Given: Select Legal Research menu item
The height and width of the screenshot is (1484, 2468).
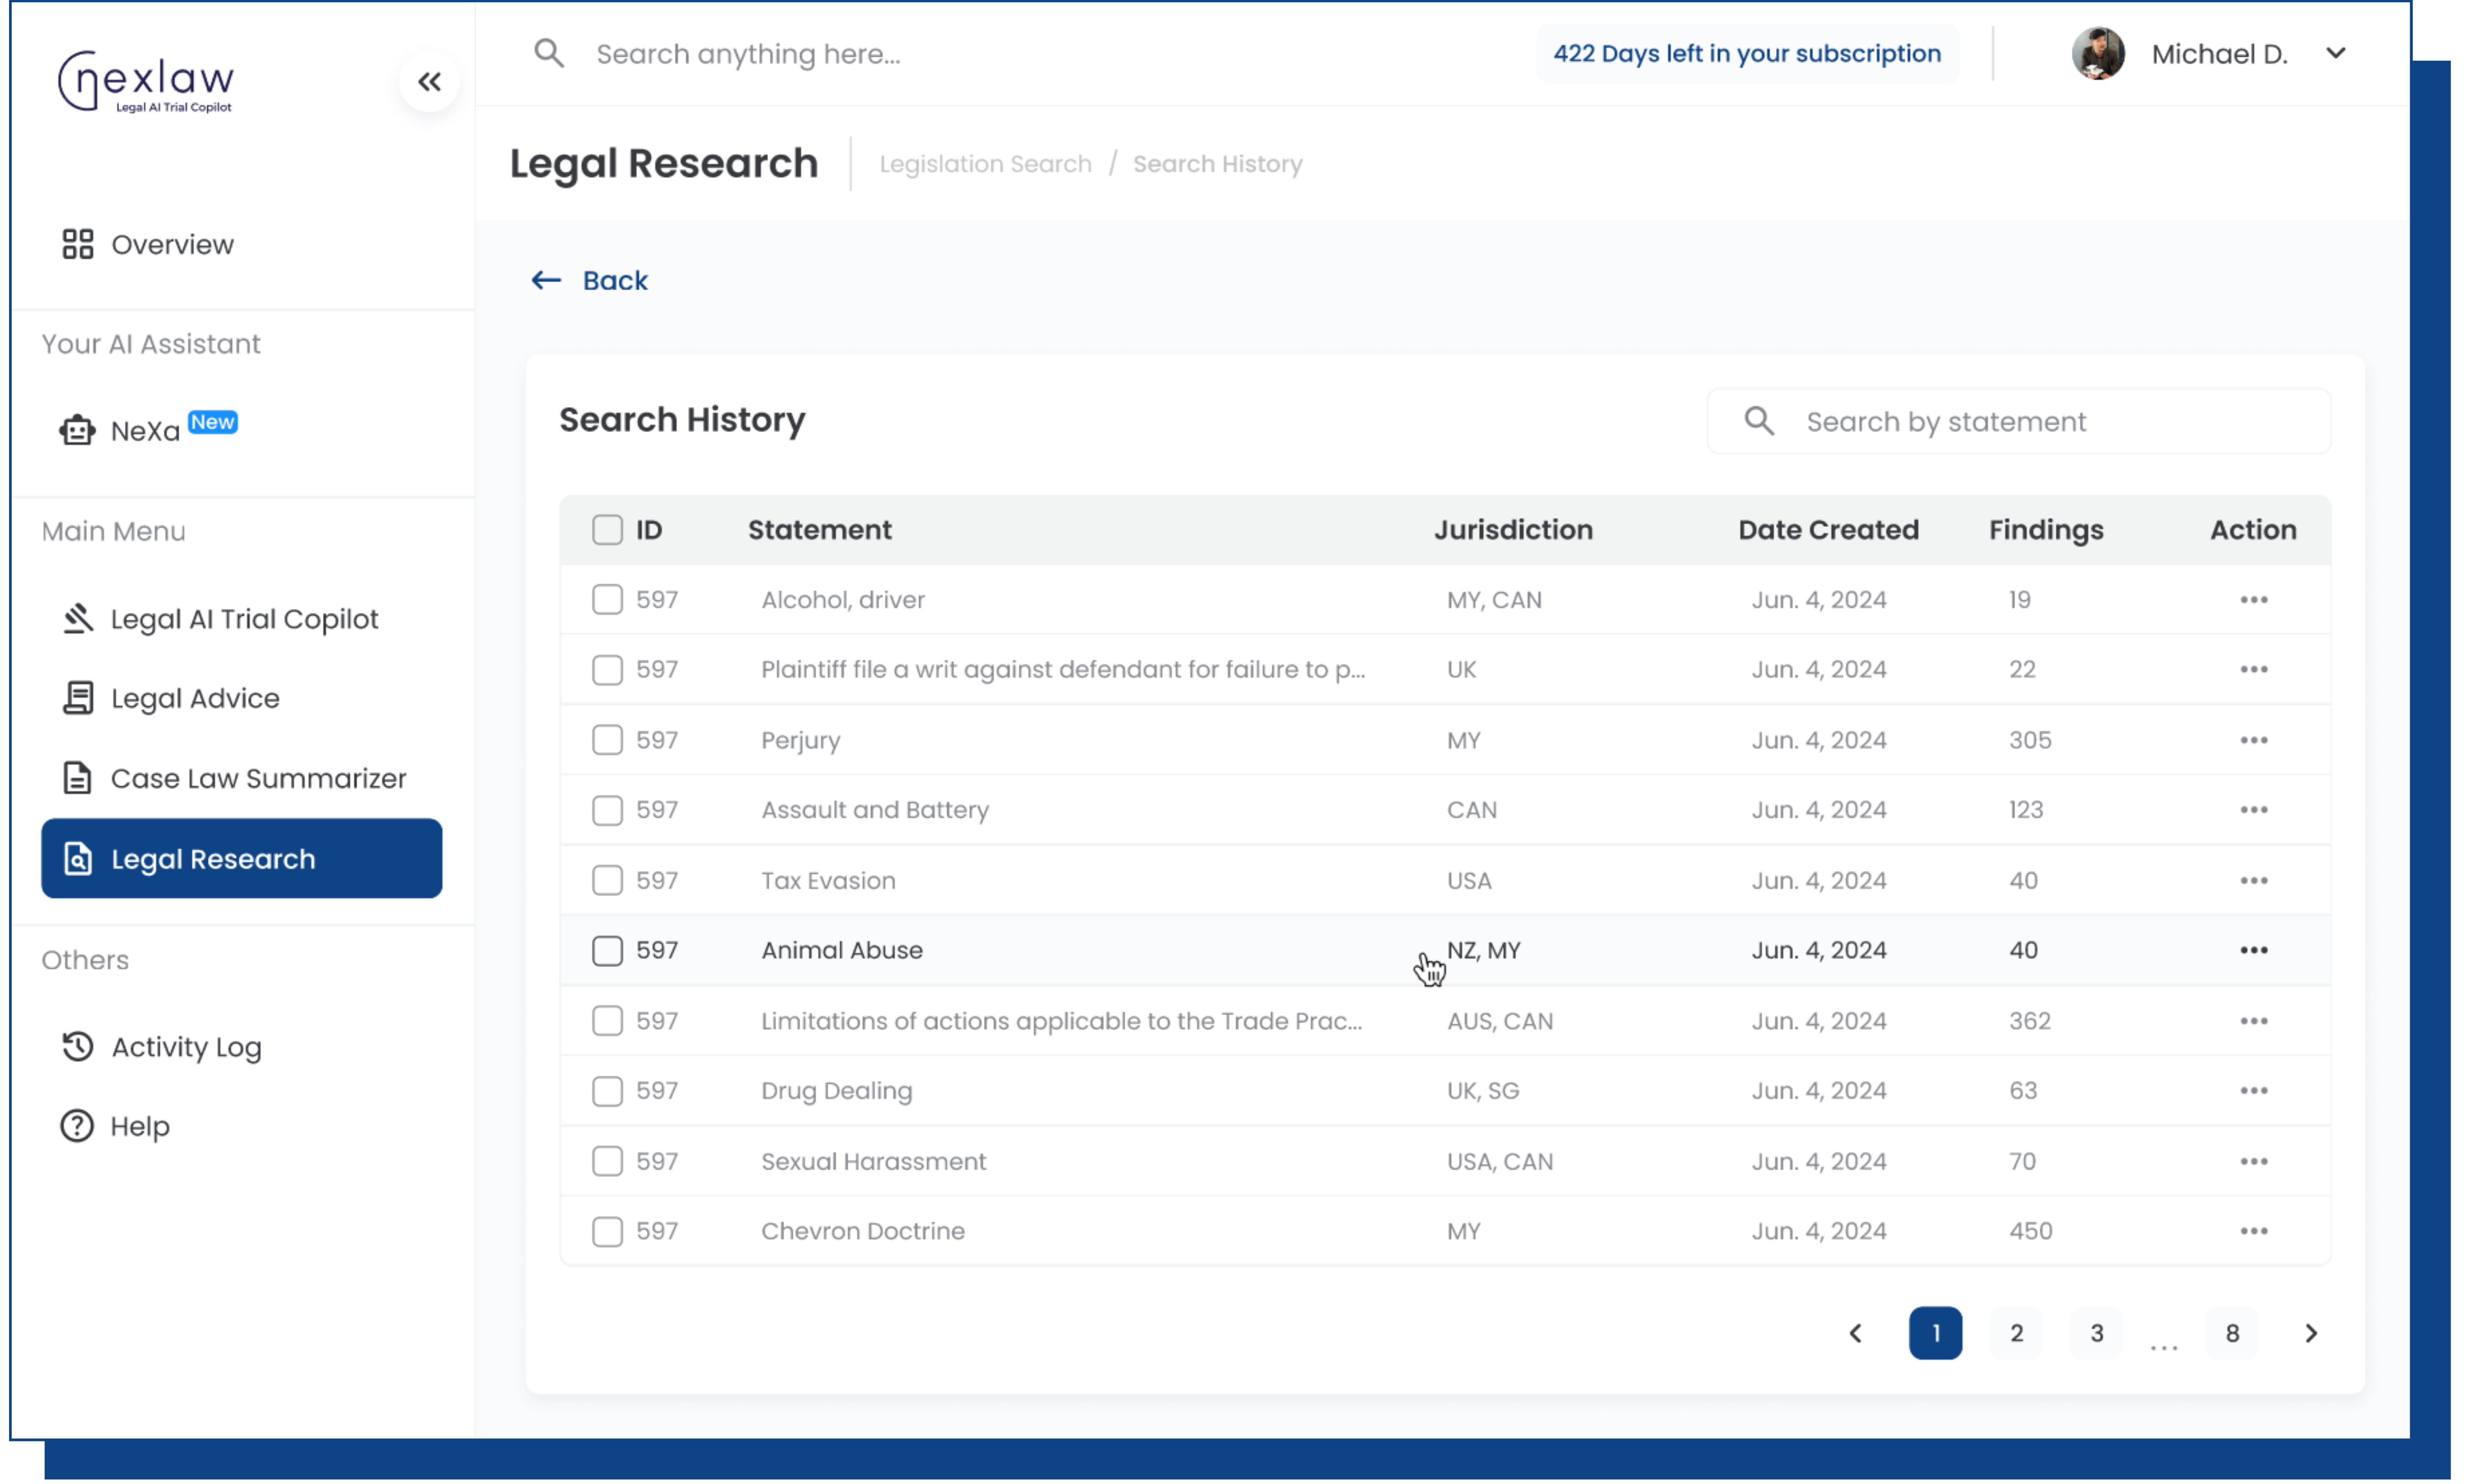Looking at the screenshot, I should click(x=241, y=858).
